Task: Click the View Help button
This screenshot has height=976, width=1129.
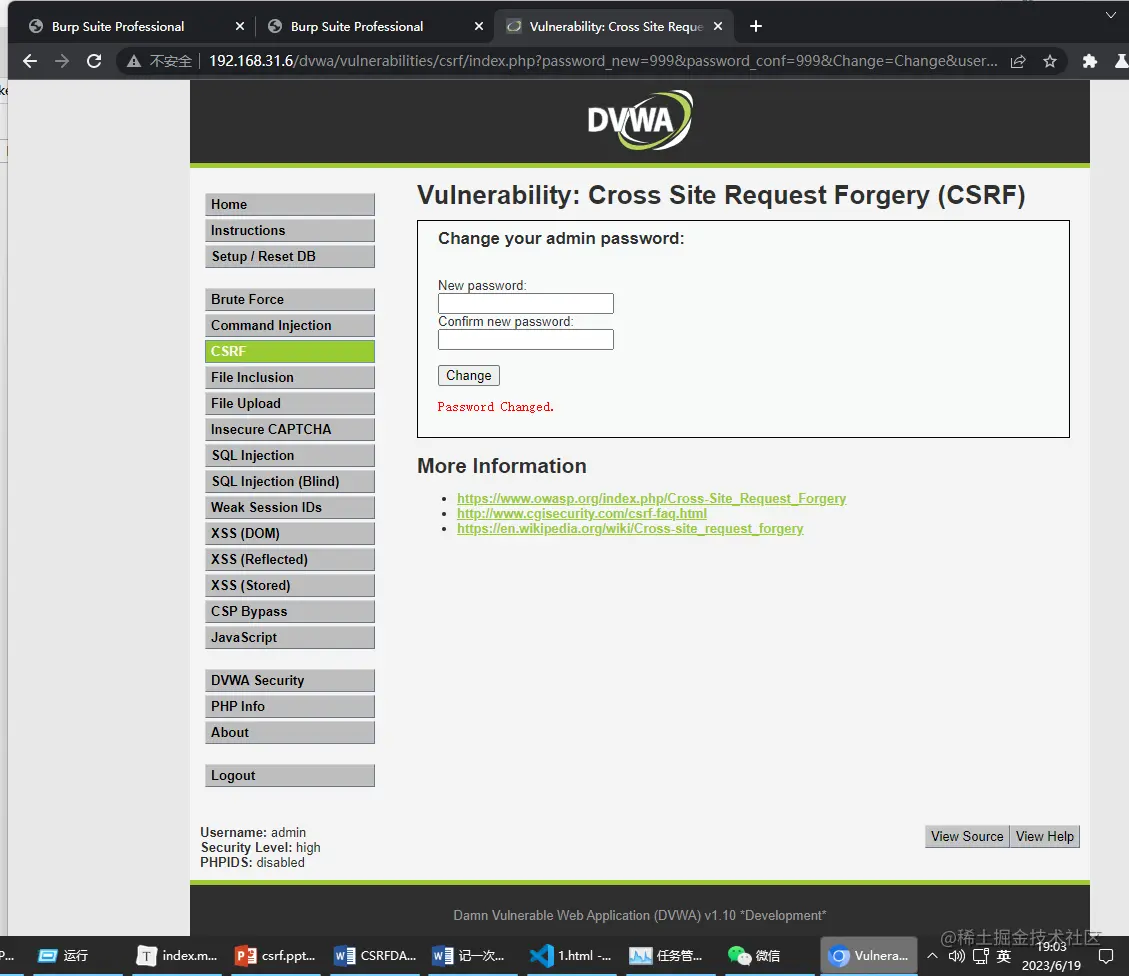Action: [x=1045, y=836]
